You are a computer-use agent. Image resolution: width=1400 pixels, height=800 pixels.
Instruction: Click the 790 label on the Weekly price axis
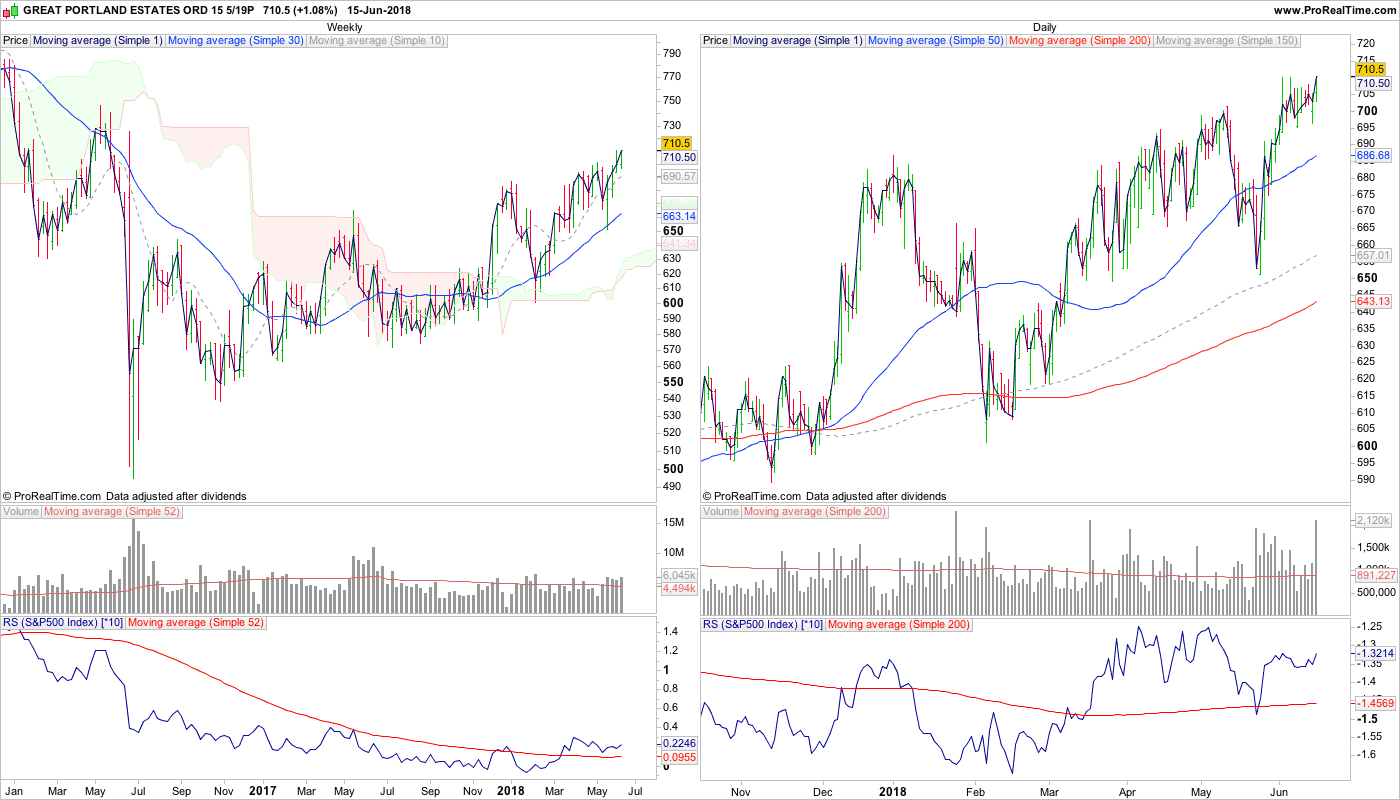672,54
